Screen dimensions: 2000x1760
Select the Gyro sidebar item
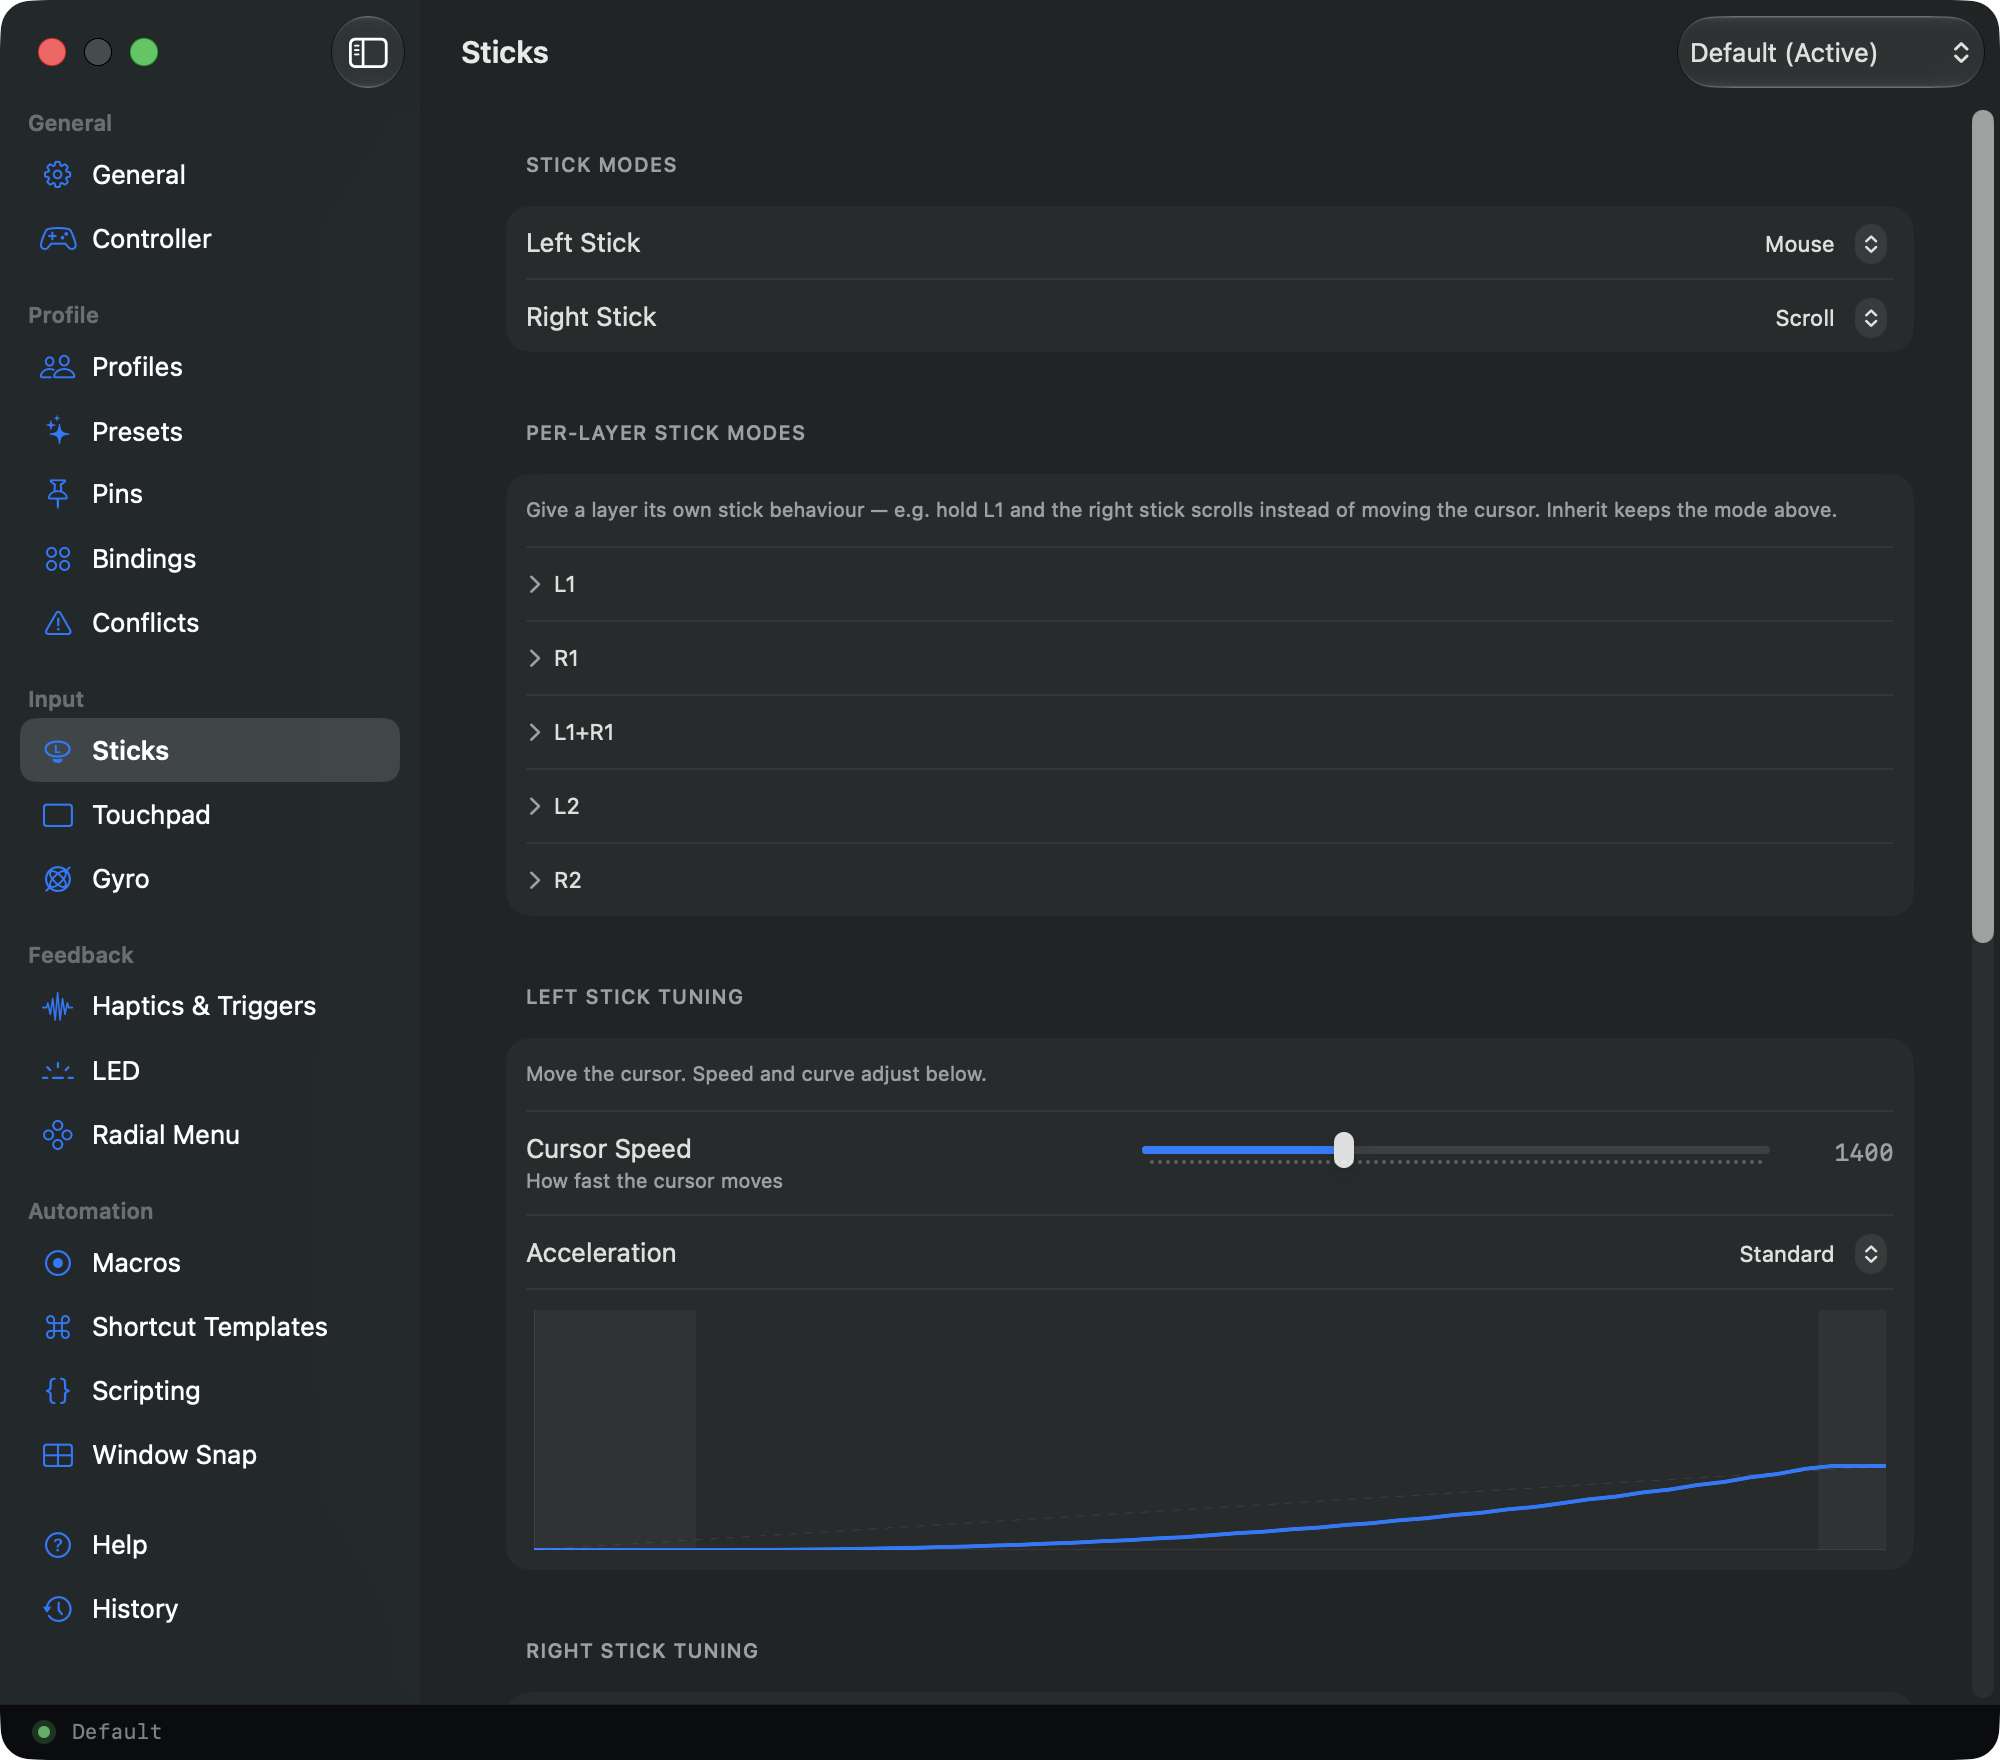[x=210, y=879]
